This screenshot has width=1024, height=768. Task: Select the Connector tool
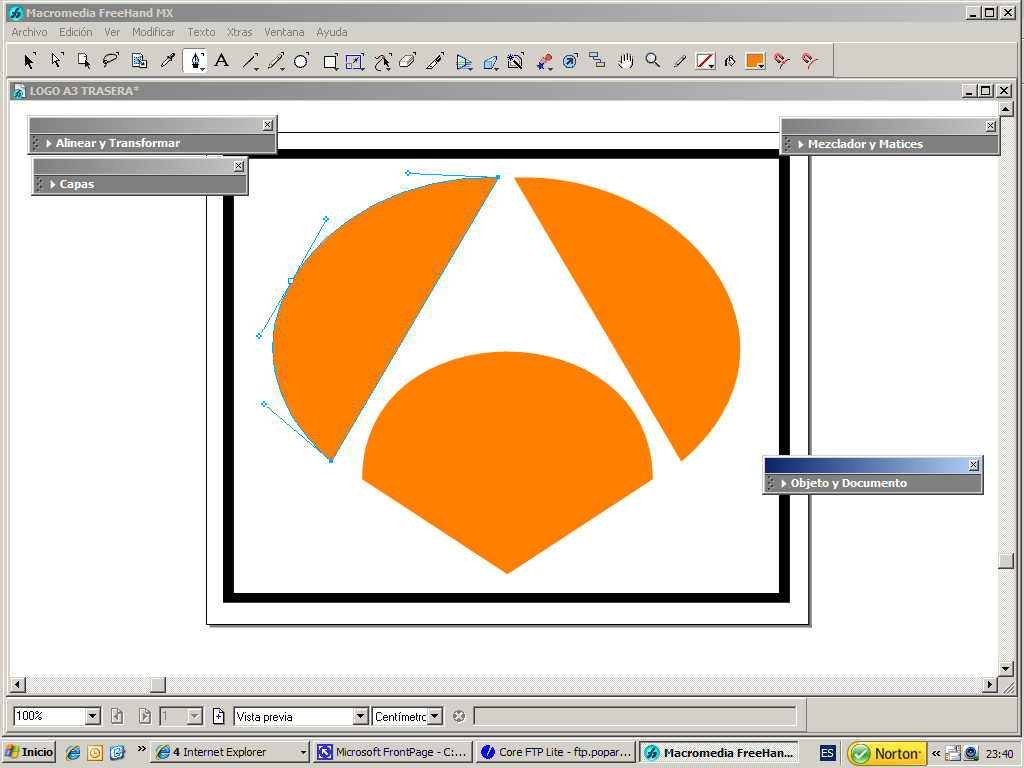click(x=597, y=61)
